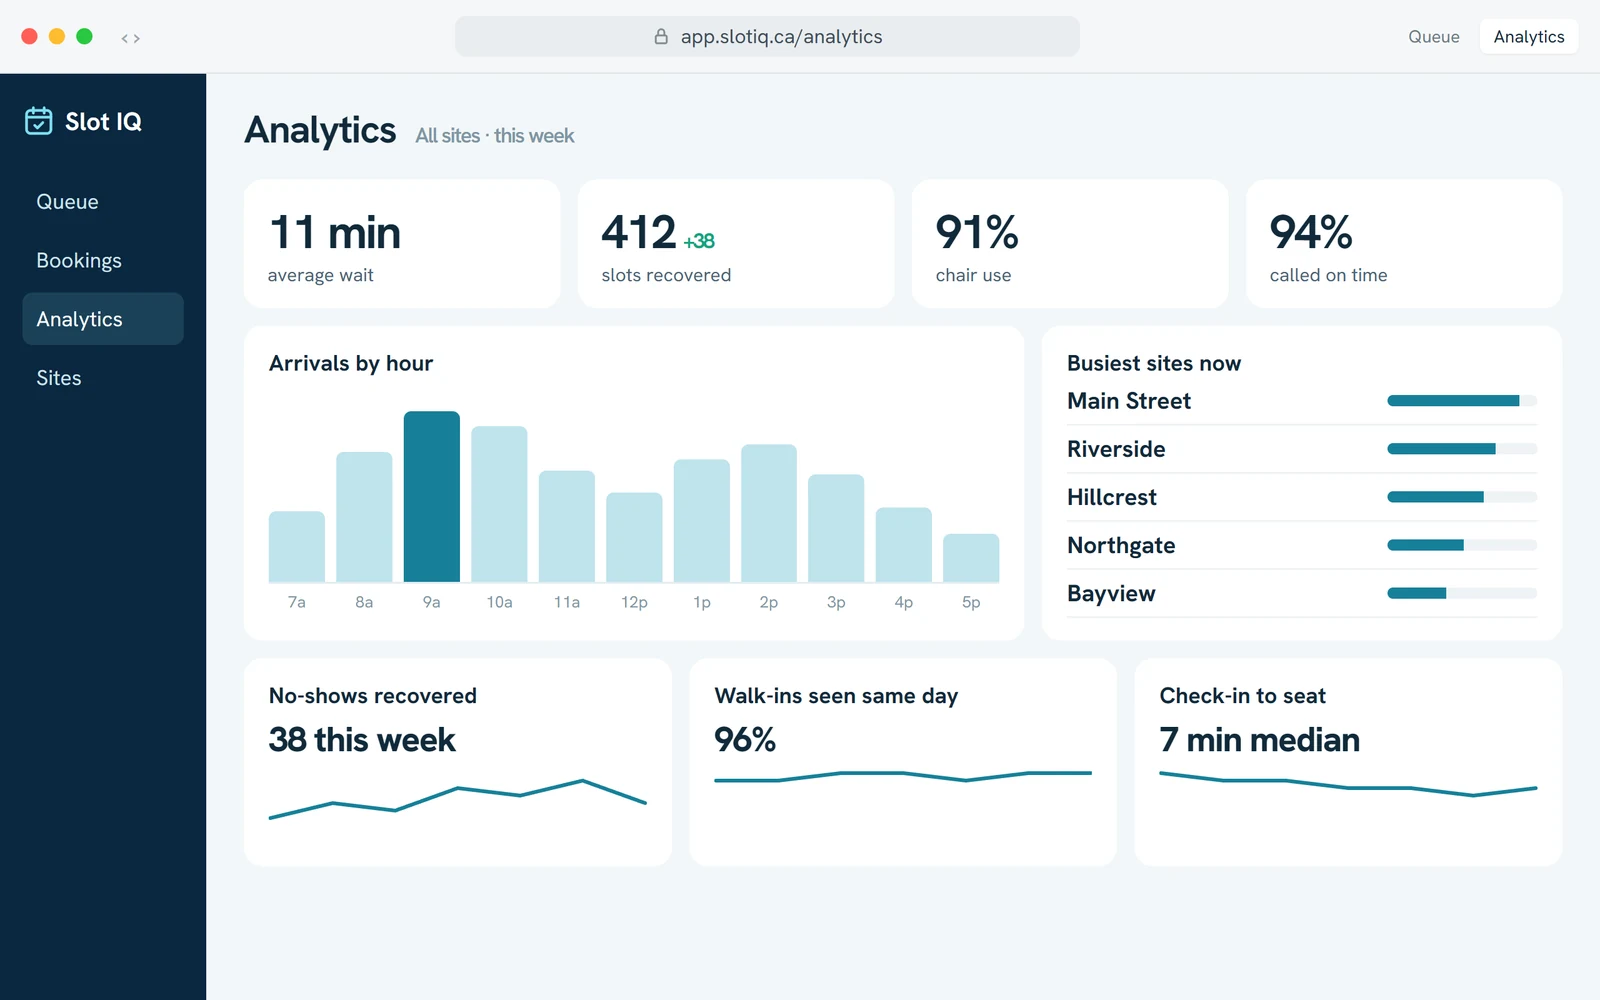Click the '96%' walk-ins value
The image size is (1600, 1000).
pos(745,740)
